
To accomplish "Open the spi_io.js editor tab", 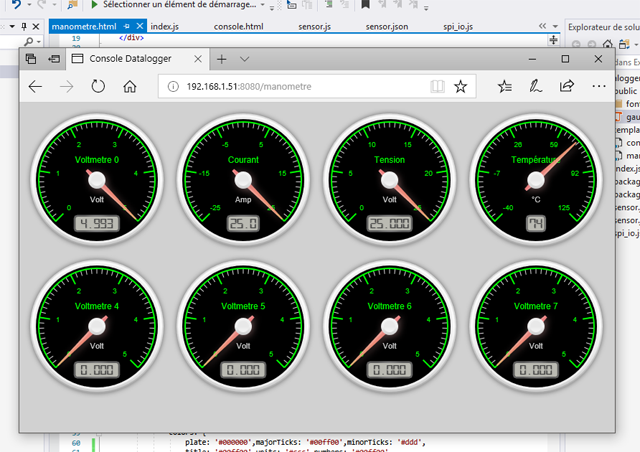I will click(x=458, y=27).
